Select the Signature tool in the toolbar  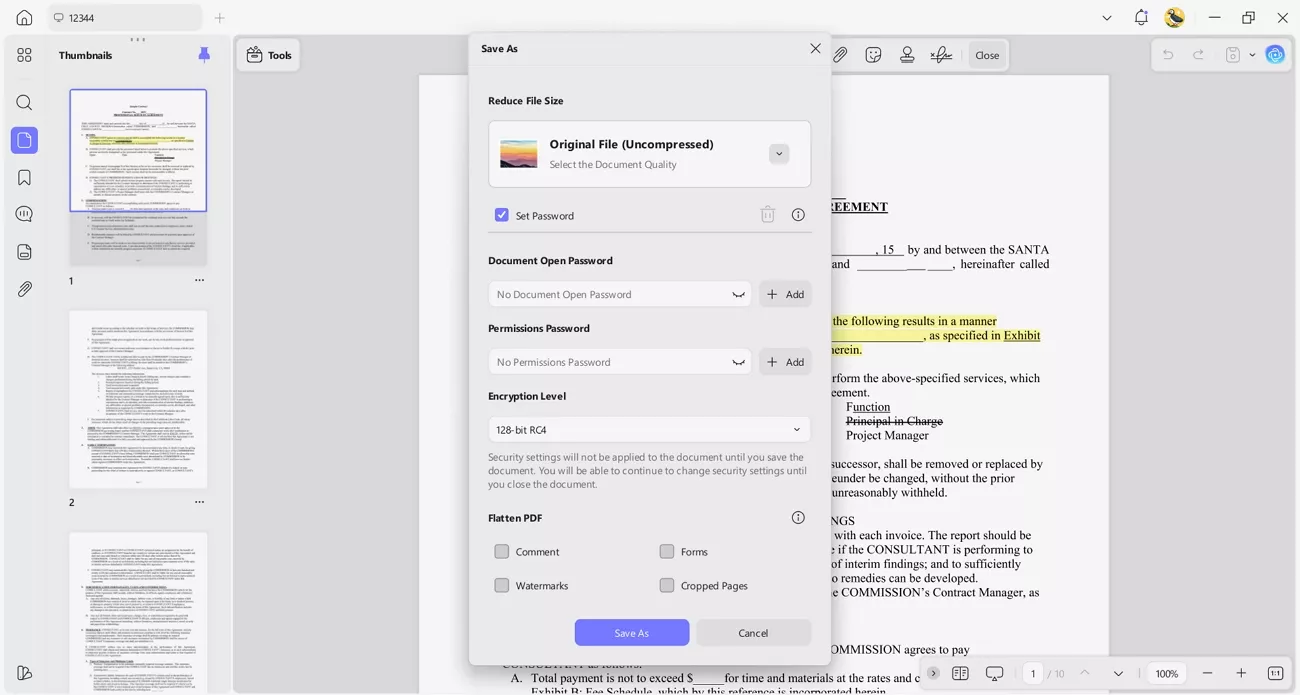(940, 55)
